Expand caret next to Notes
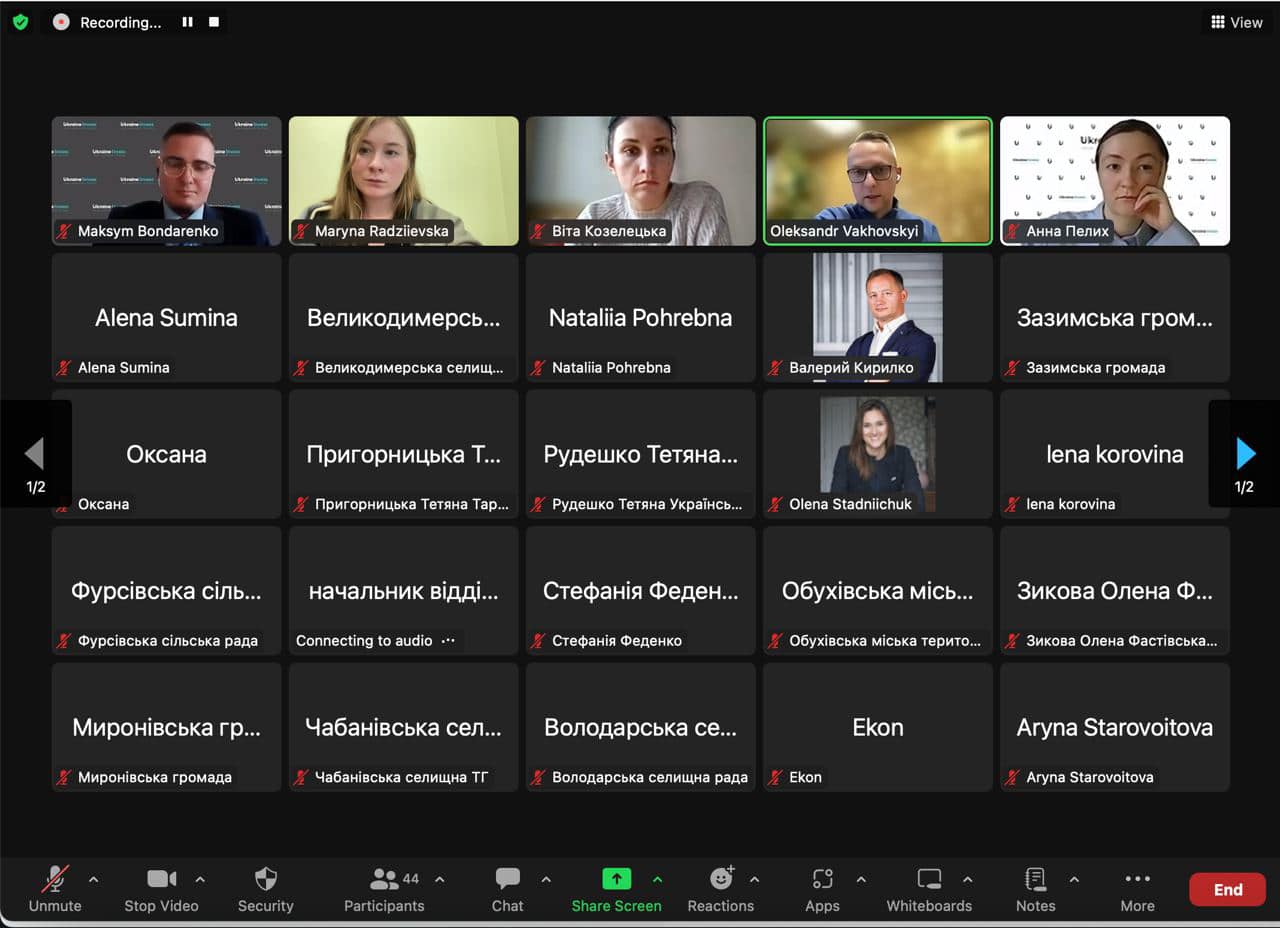 1074,880
